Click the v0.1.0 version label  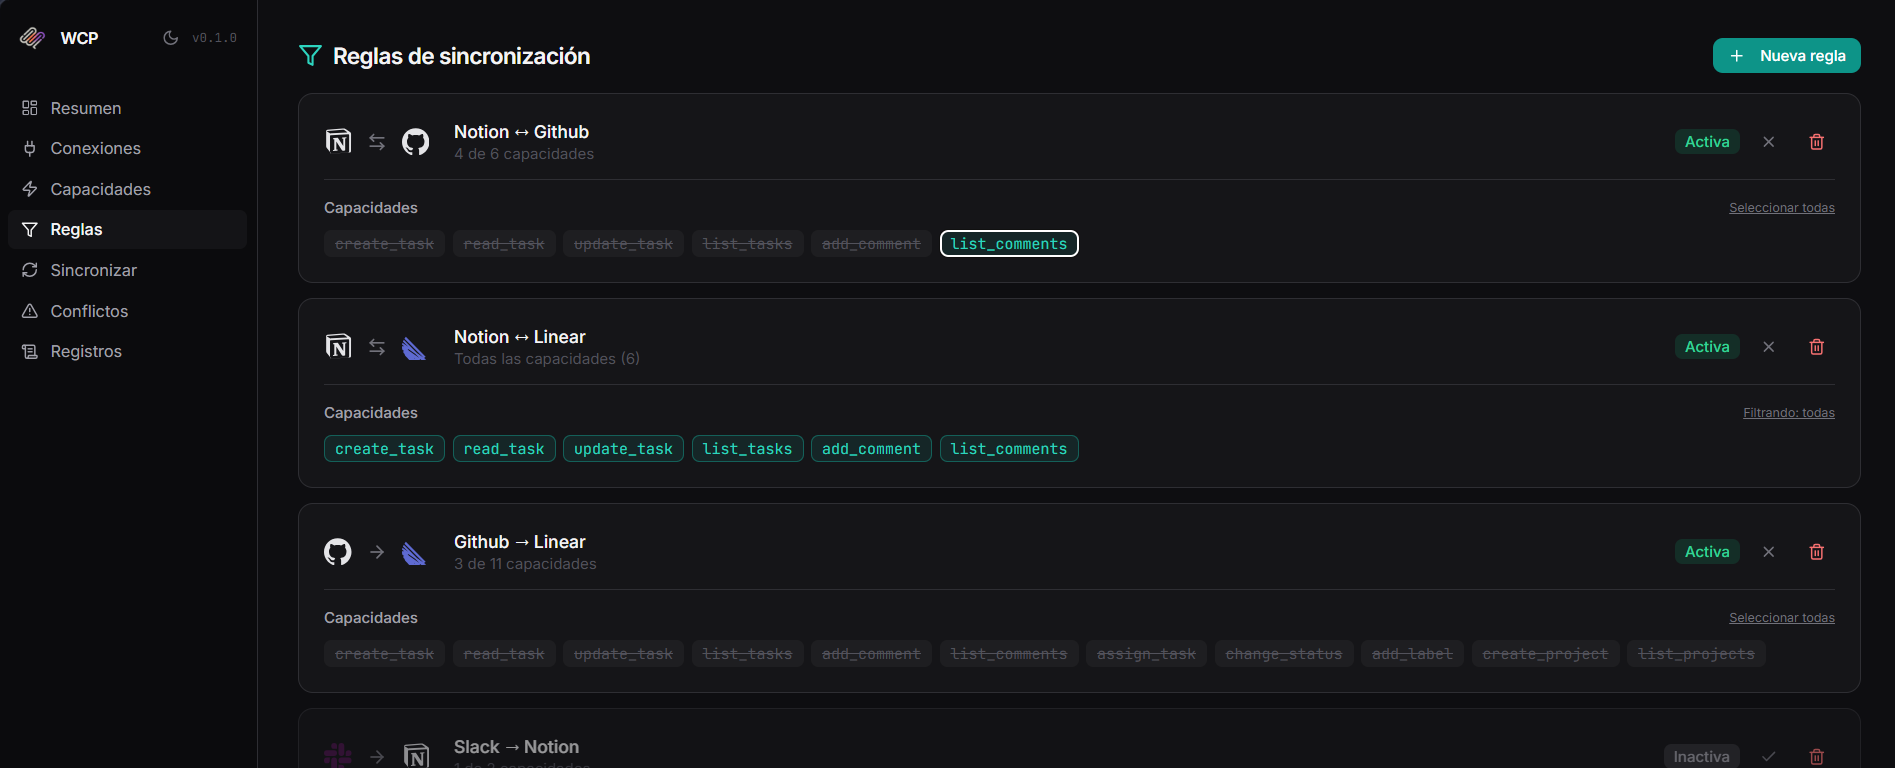coord(215,38)
